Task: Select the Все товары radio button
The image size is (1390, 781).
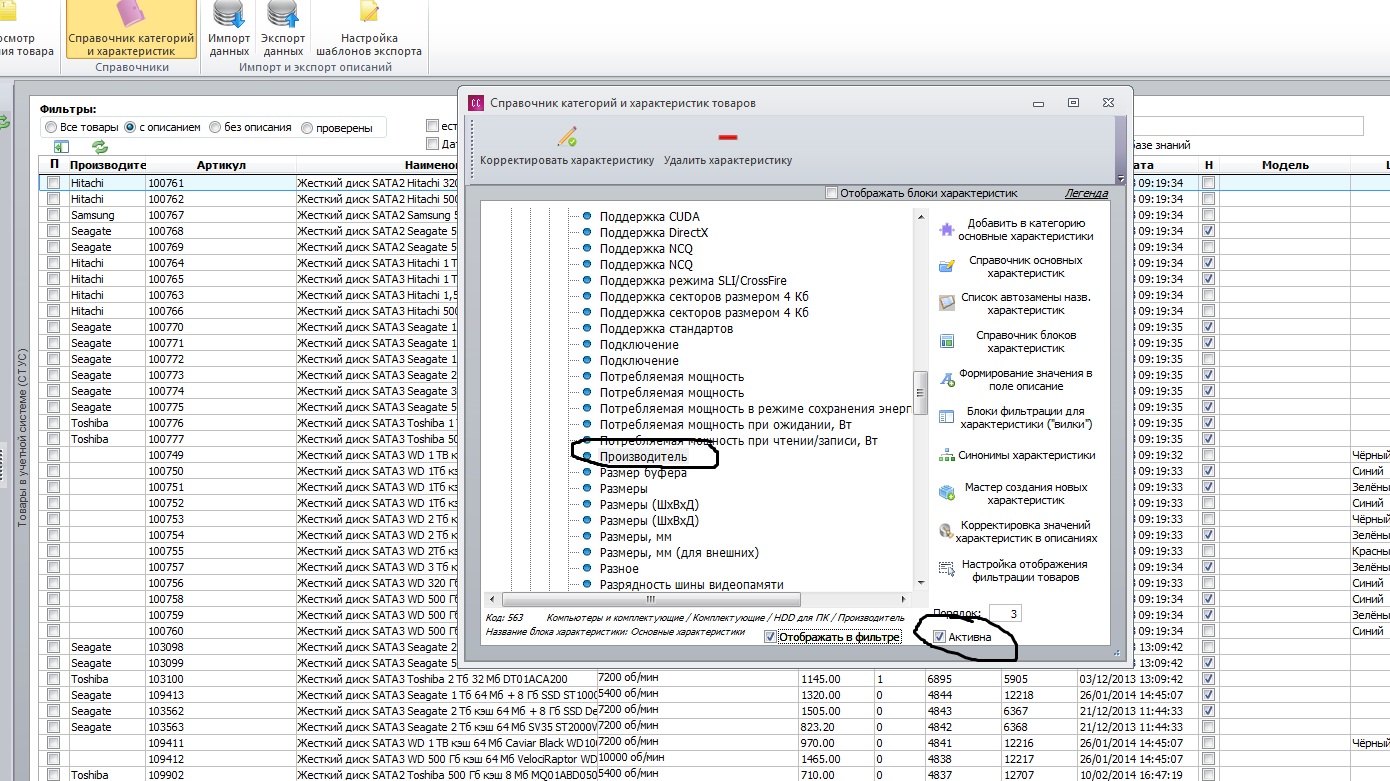Action: click(51, 128)
